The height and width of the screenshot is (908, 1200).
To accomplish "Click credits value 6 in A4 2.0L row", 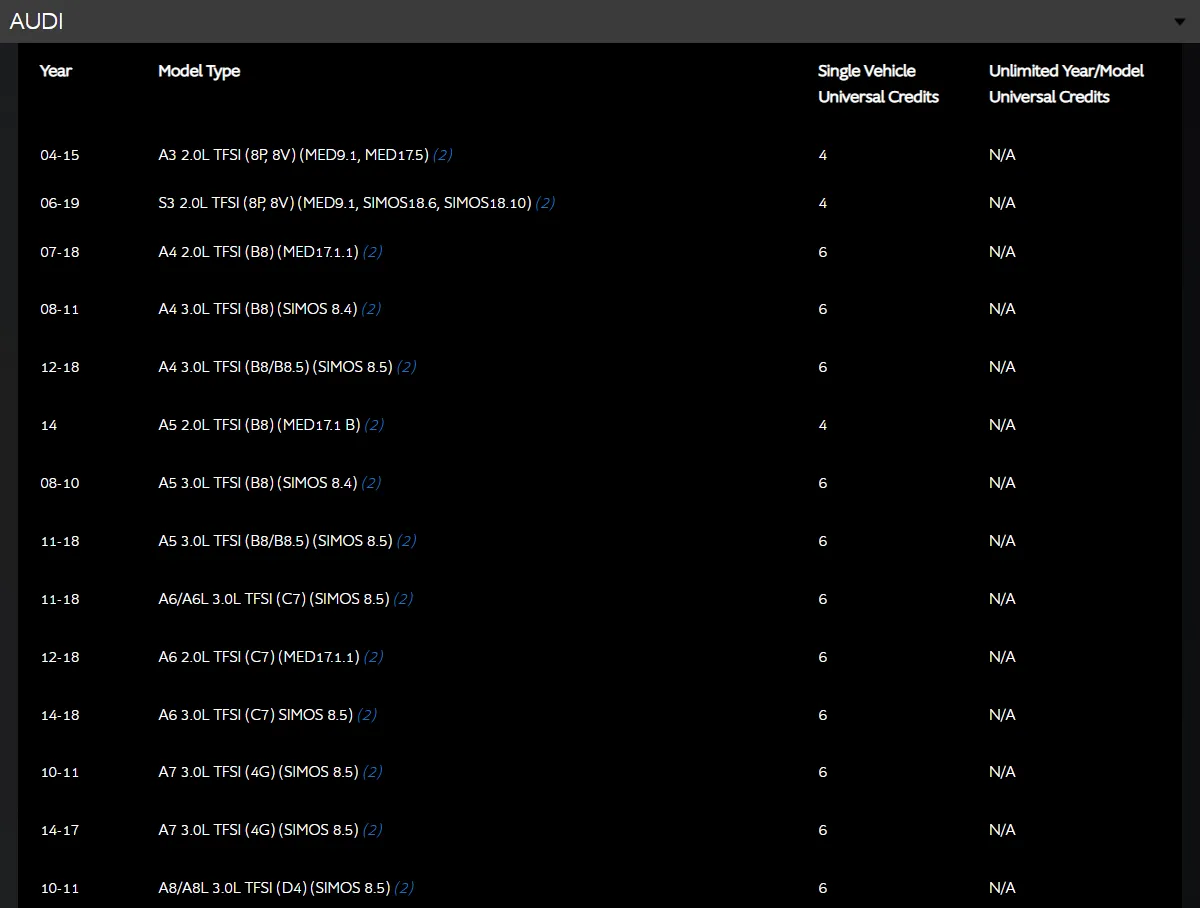I will tap(823, 252).
